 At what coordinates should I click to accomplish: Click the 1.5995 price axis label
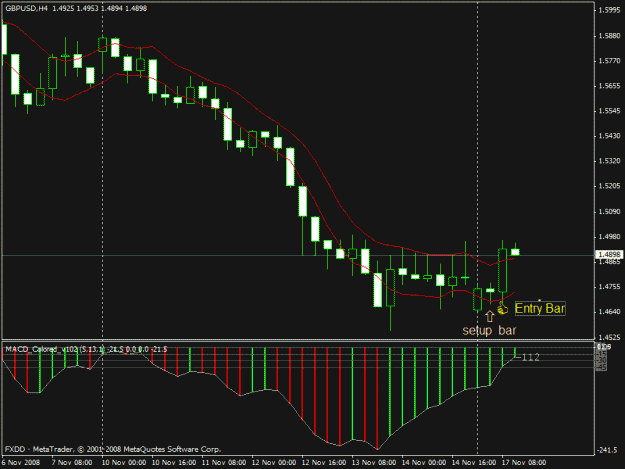coord(609,10)
